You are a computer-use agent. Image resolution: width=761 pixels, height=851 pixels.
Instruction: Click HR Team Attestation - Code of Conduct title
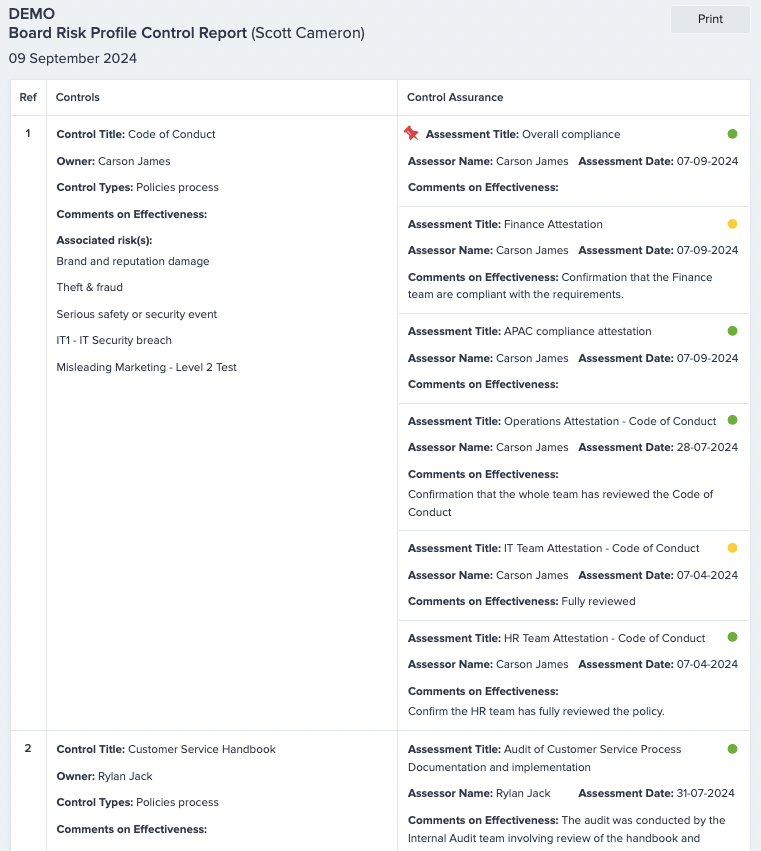click(x=605, y=638)
